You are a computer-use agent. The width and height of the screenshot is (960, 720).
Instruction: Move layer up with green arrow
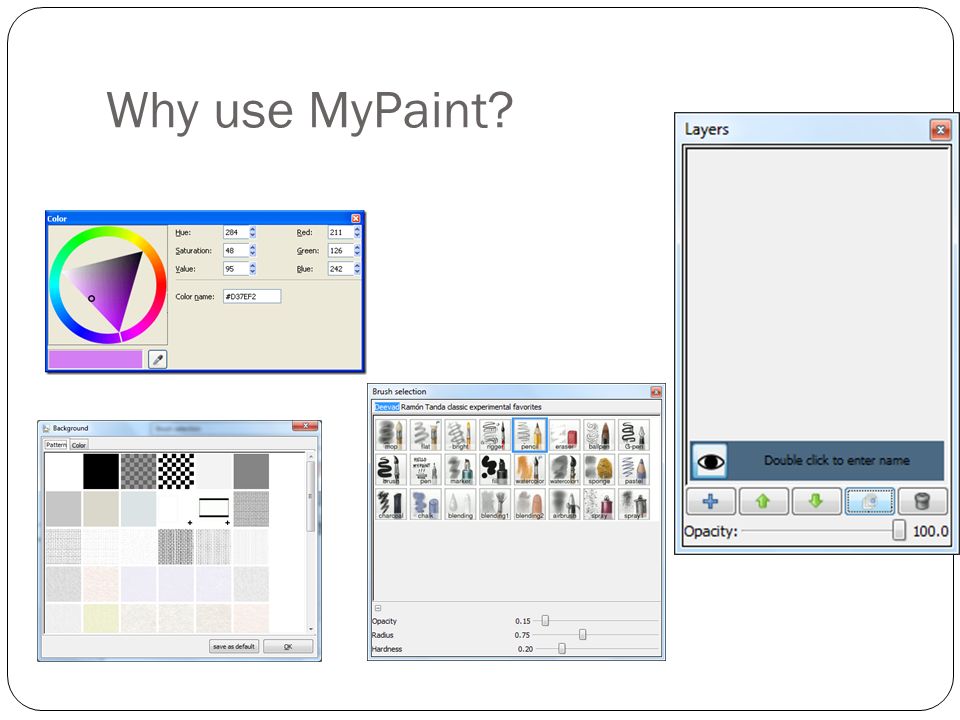tap(763, 501)
